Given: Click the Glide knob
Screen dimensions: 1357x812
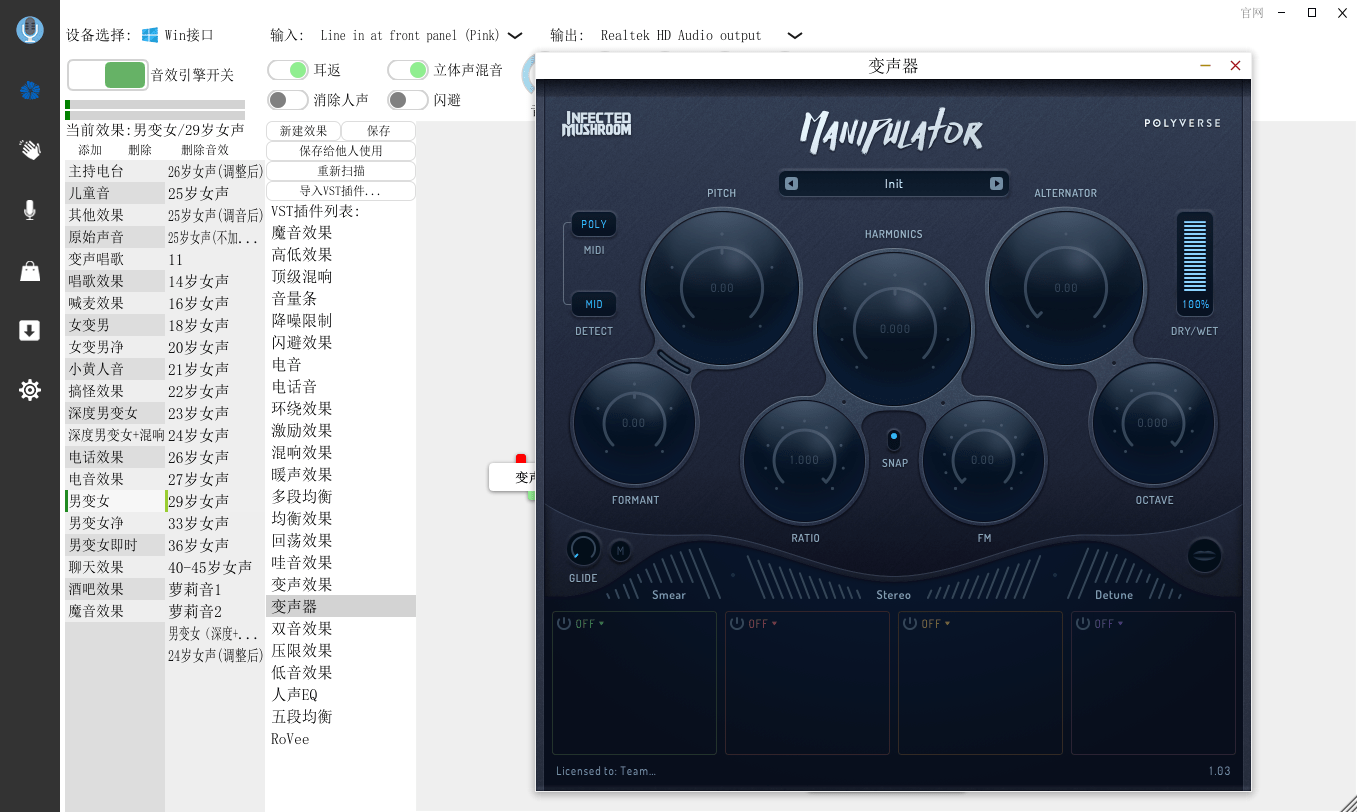Looking at the screenshot, I should (x=583, y=549).
